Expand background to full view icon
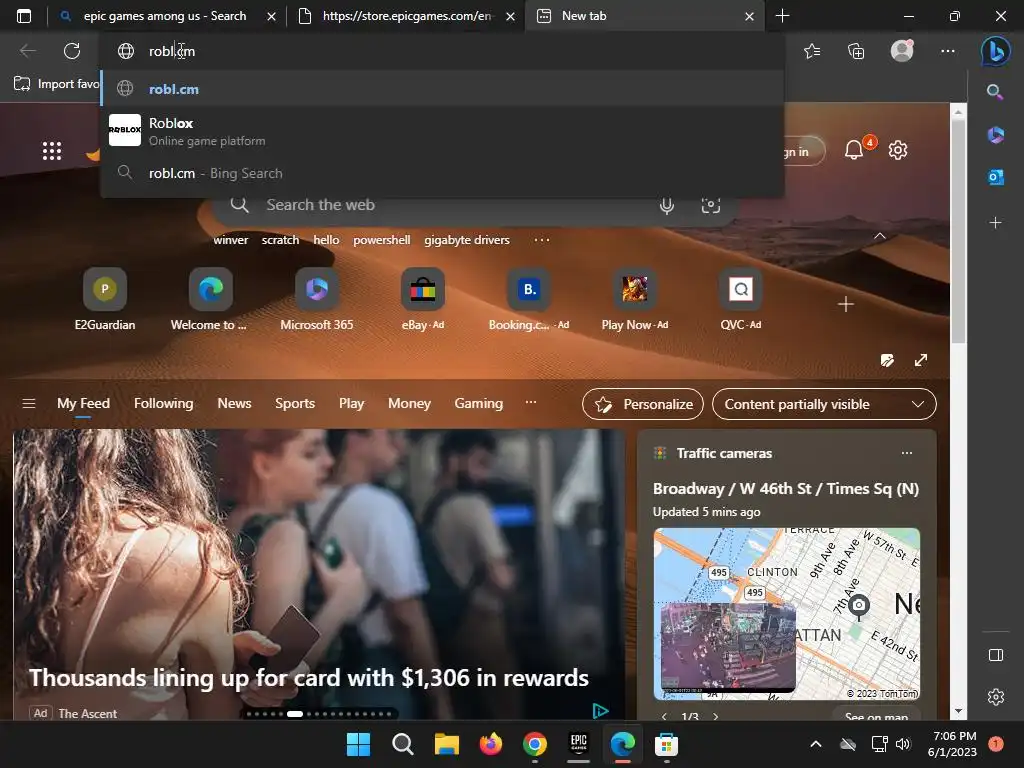1024x768 pixels. tap(921, 360)
